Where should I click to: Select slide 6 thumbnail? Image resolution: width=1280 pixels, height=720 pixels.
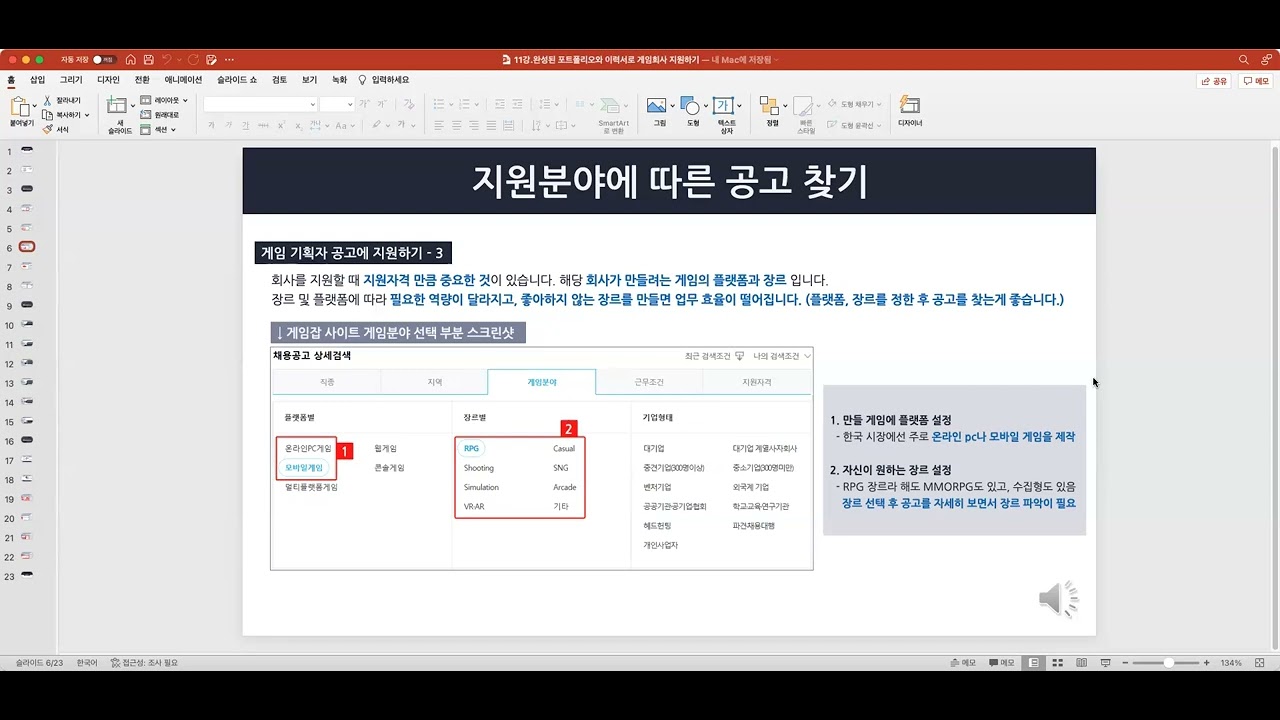[27, 247]
